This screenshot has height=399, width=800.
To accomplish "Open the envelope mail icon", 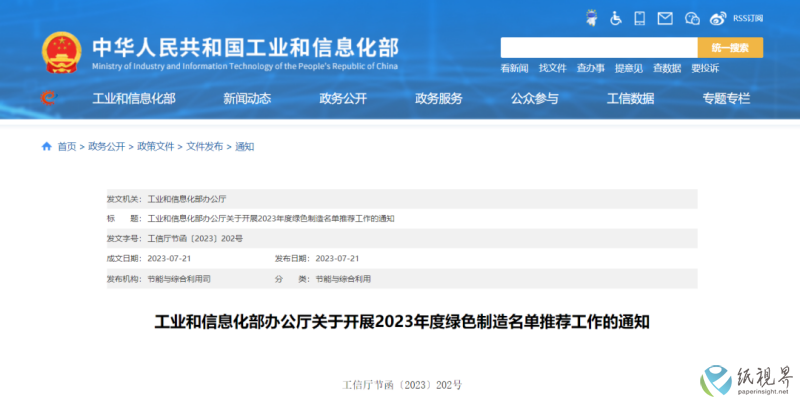I will (665, 19).
